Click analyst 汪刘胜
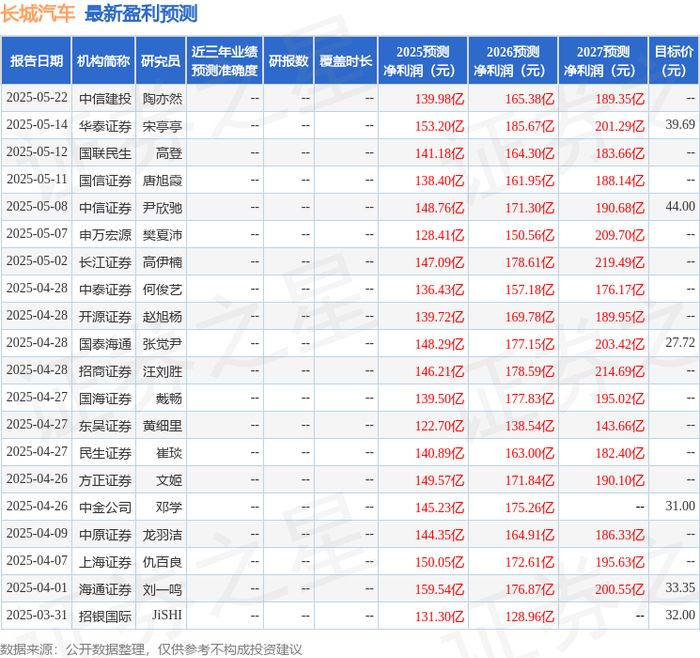700x658 pixels. (x=162, y=371)
